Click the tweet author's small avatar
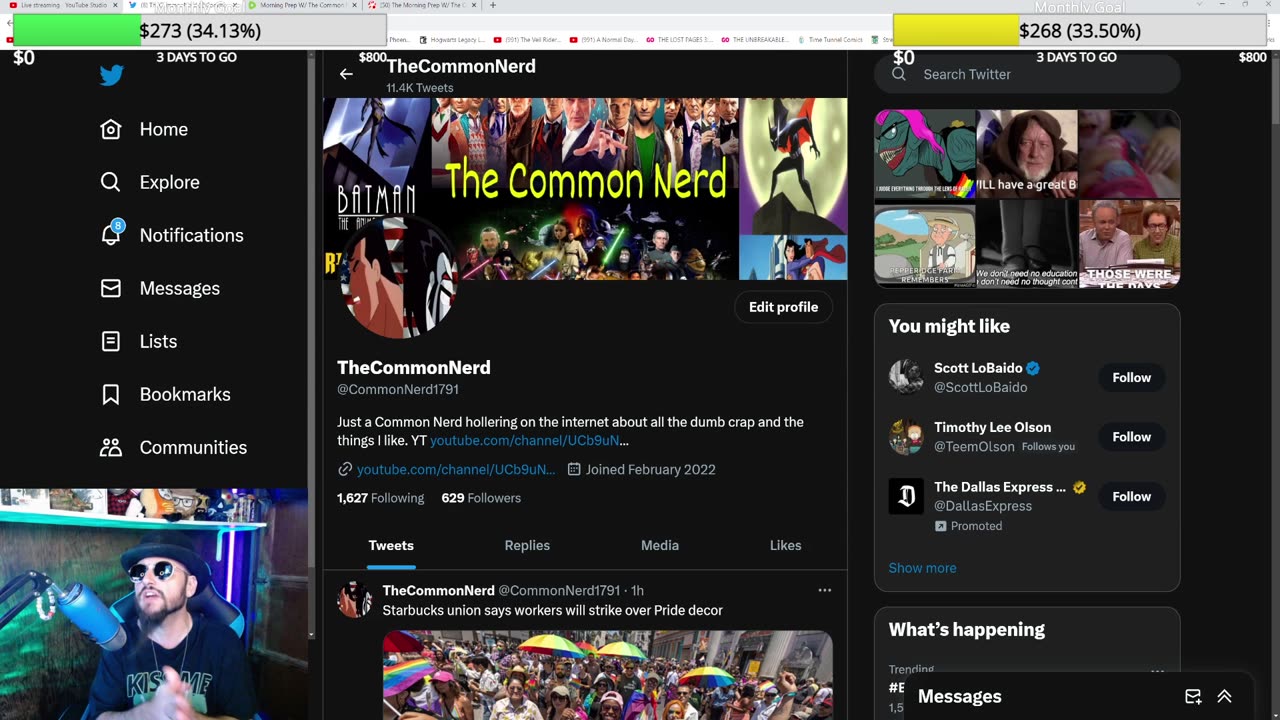This screenshot has height=720, width=1280. (354, 600)
